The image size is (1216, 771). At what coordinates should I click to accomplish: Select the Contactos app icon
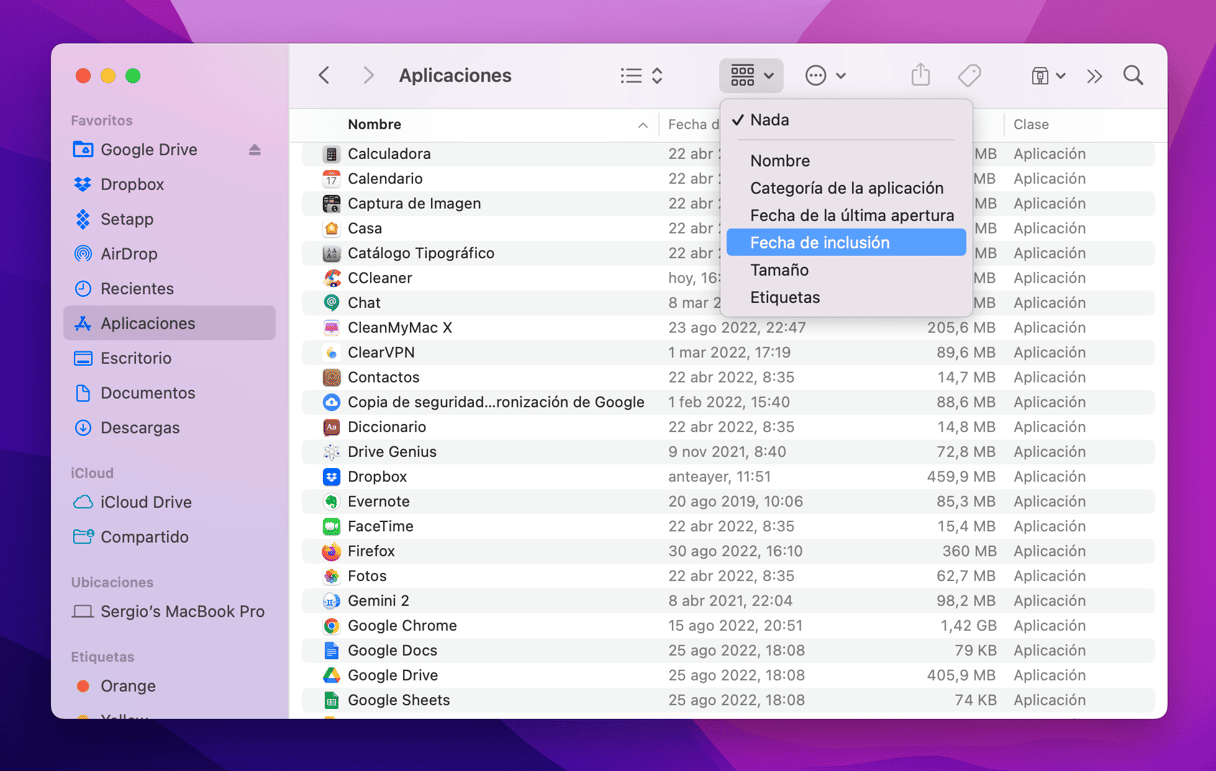tap(331, 377)
